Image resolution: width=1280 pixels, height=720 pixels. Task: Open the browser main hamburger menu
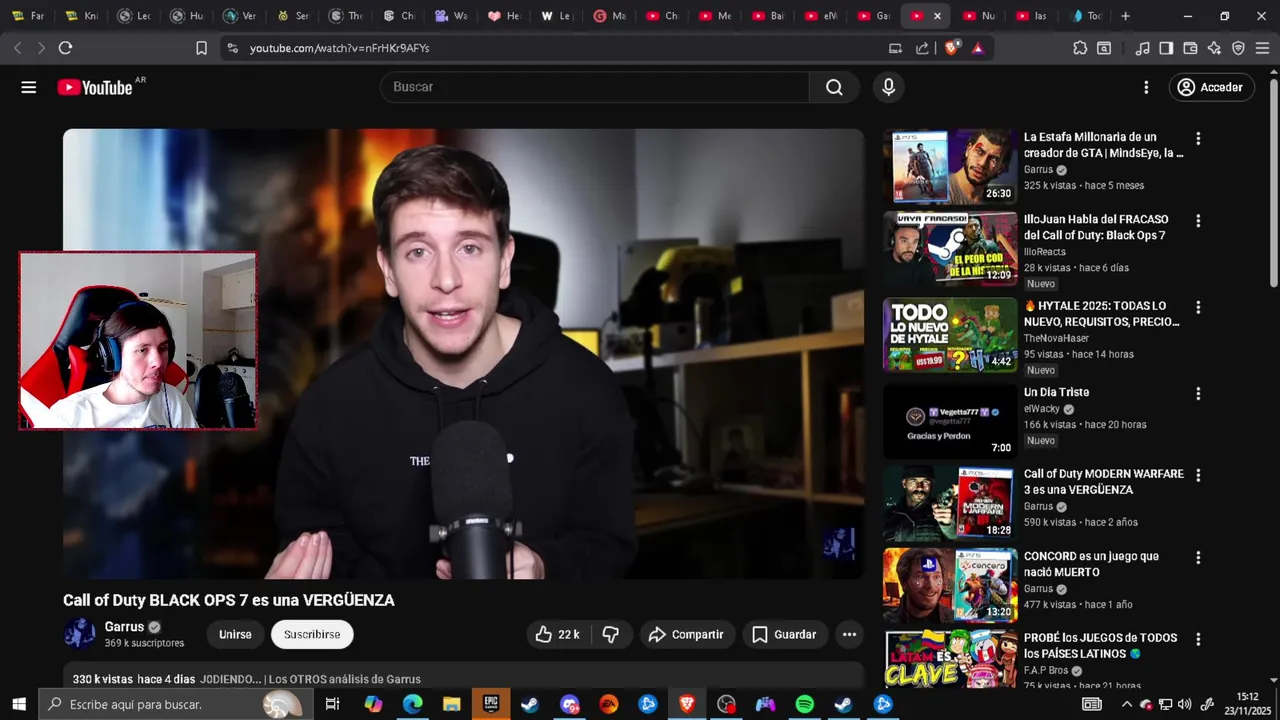point(1263,48)
